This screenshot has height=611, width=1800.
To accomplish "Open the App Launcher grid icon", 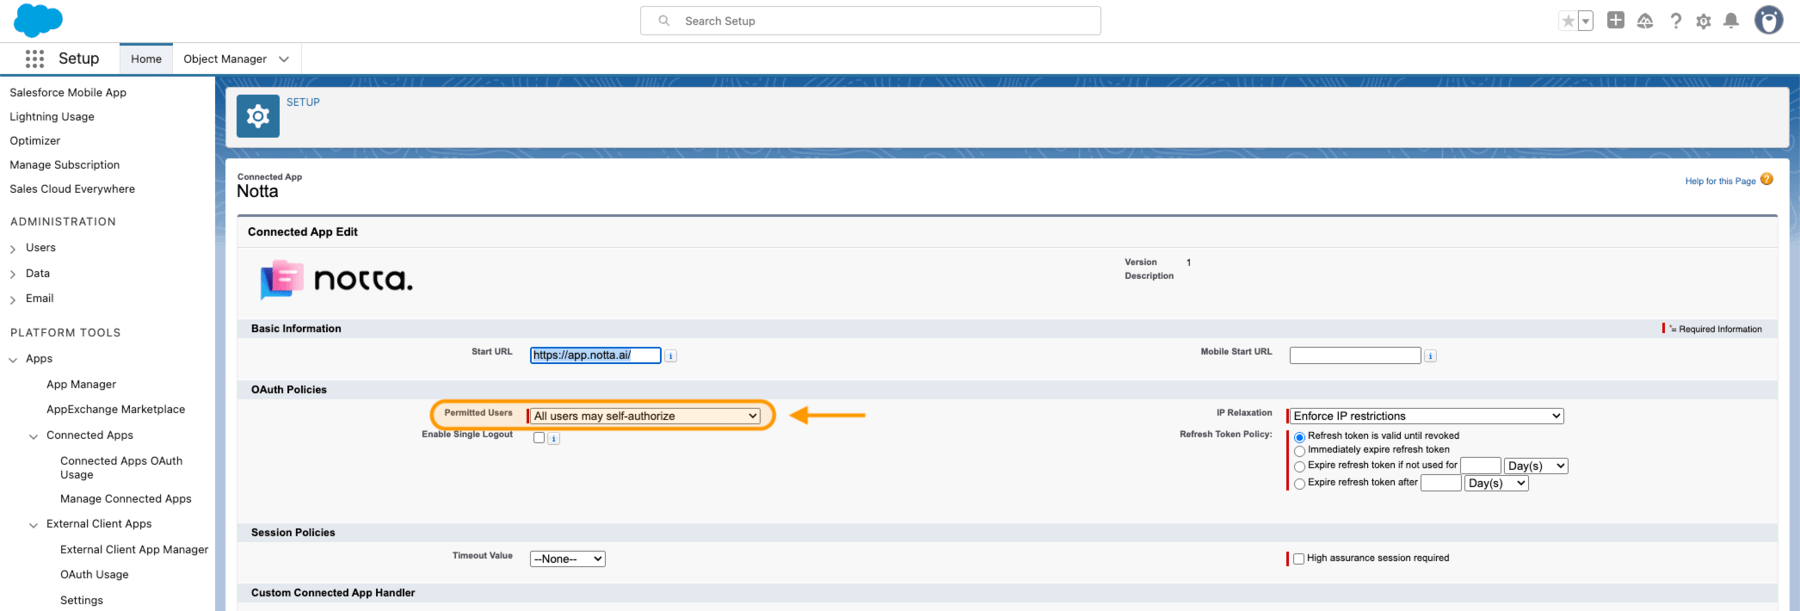I will [35, 59].
